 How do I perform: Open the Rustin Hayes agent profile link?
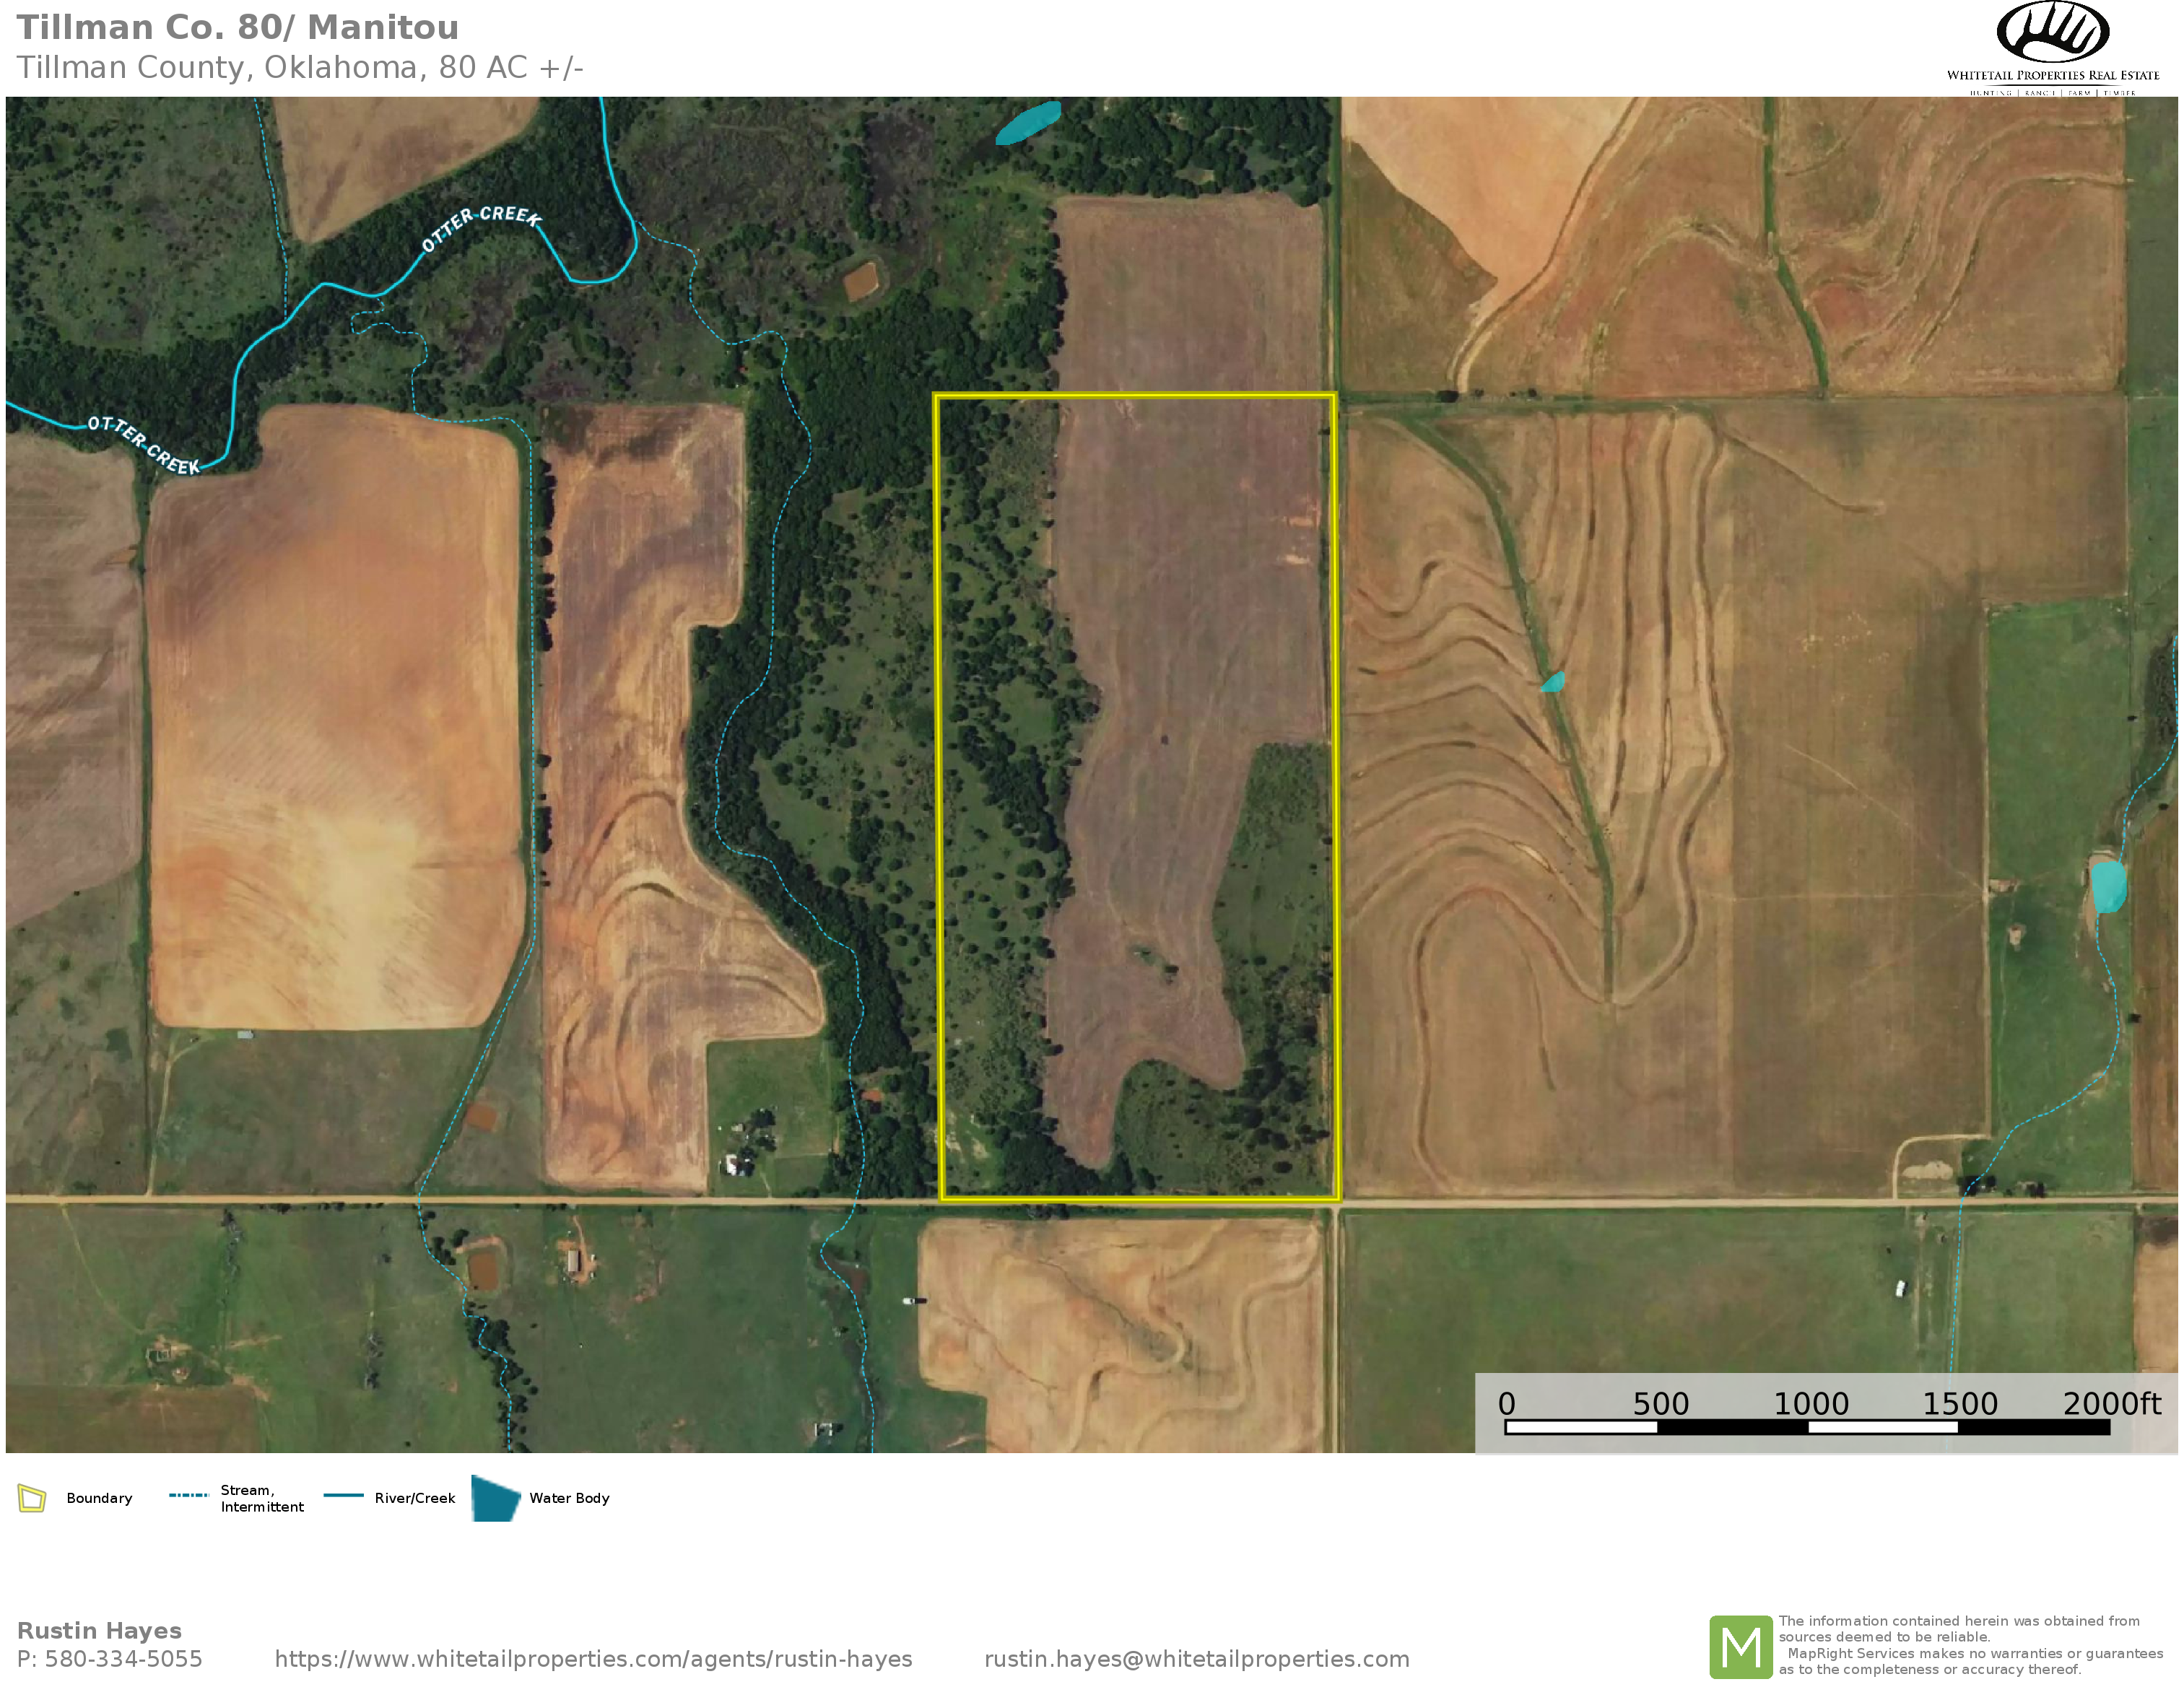pos(593,1659)
